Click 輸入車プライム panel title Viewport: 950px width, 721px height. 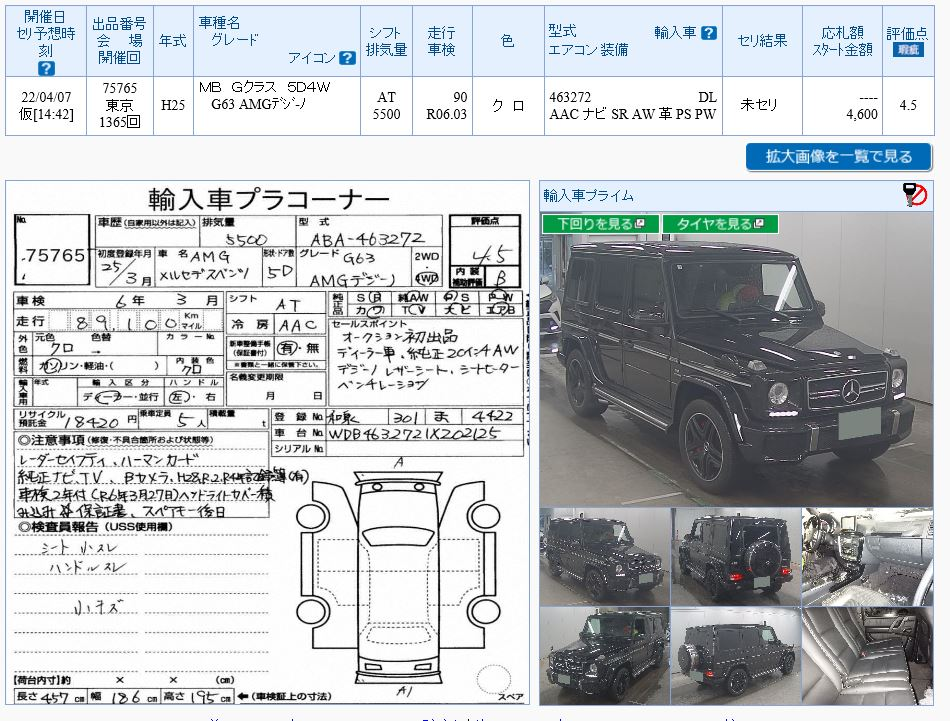pyautogui.click(x=588, y=196)
